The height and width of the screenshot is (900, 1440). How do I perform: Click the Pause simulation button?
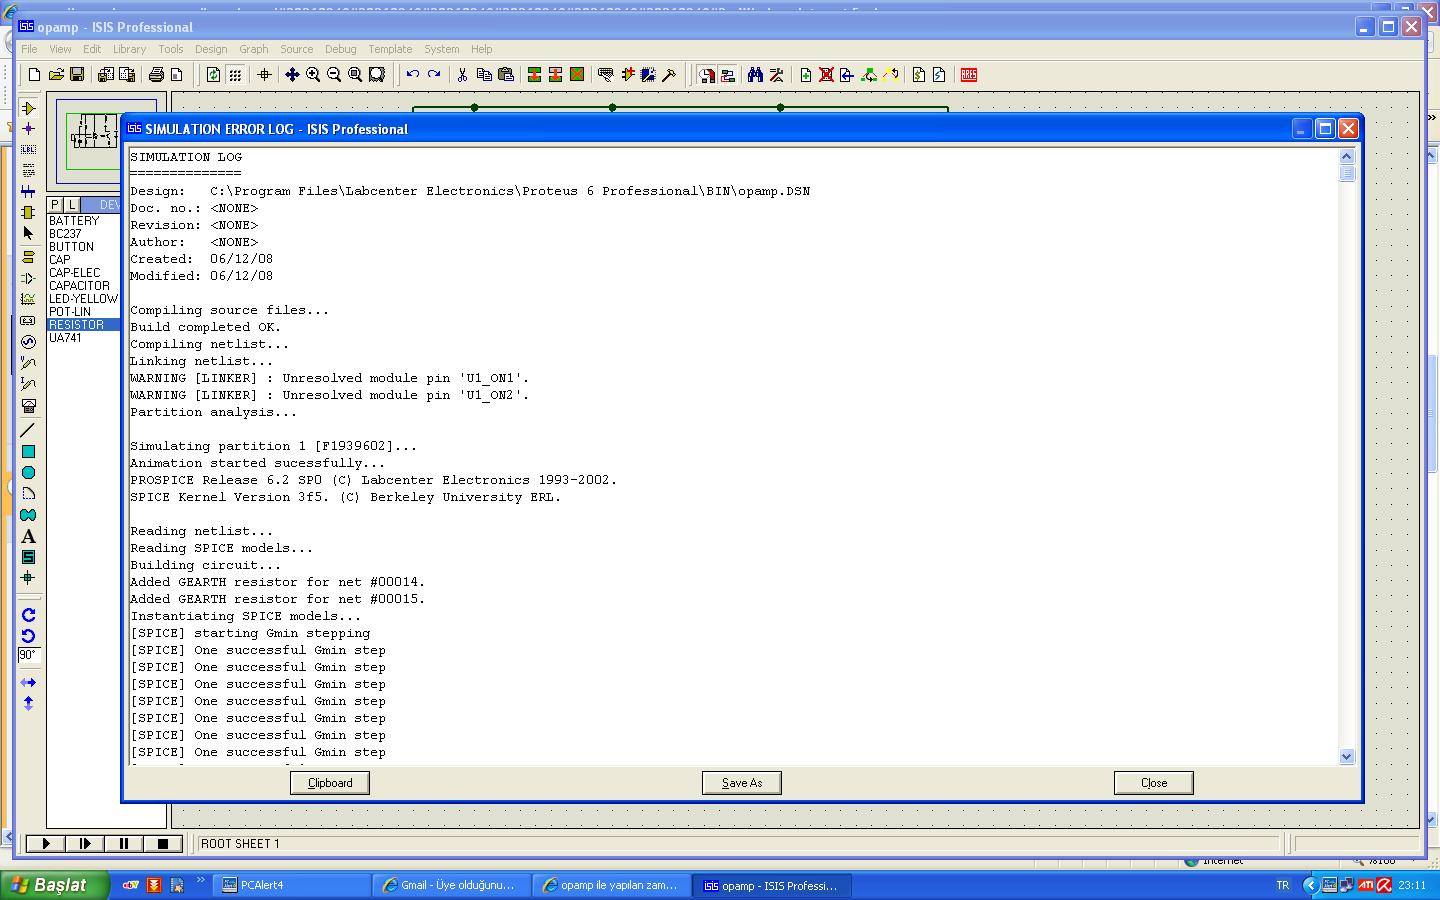pyautogui.click(x=123, y=844)
